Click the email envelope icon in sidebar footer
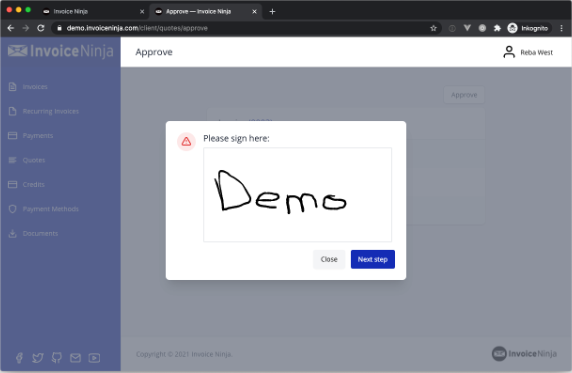This screenshot has height=373, width=572. point(76,358)
